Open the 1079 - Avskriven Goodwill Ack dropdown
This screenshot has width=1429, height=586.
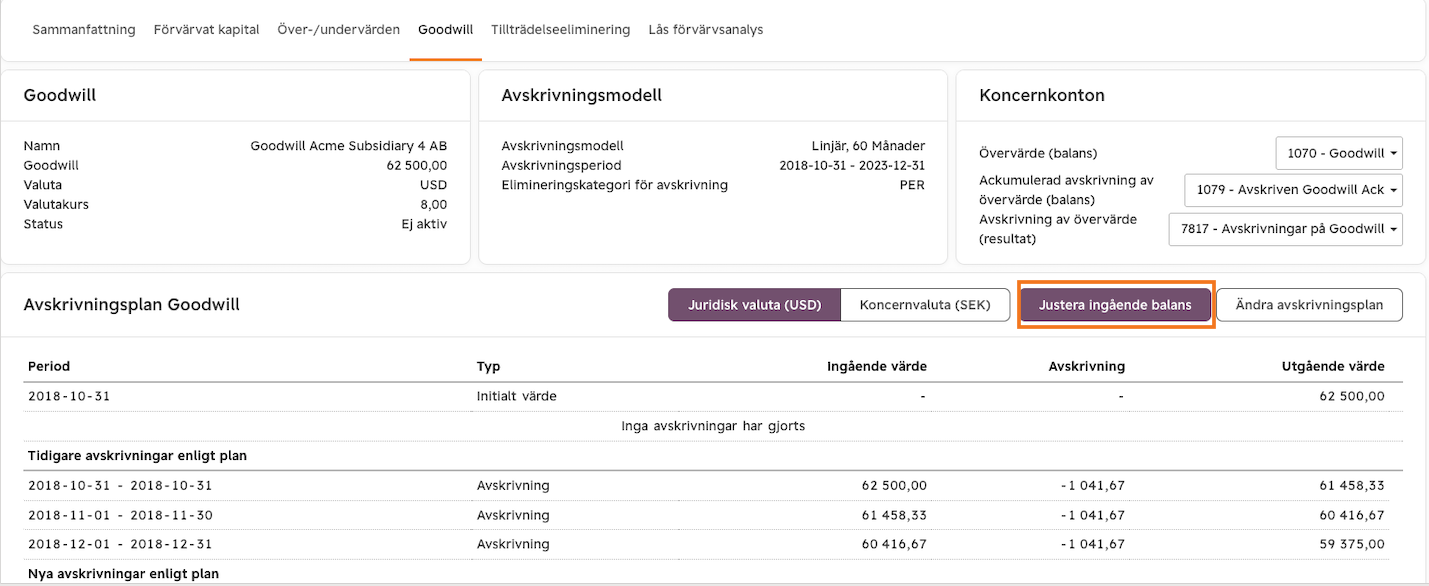pos(1293,190)
